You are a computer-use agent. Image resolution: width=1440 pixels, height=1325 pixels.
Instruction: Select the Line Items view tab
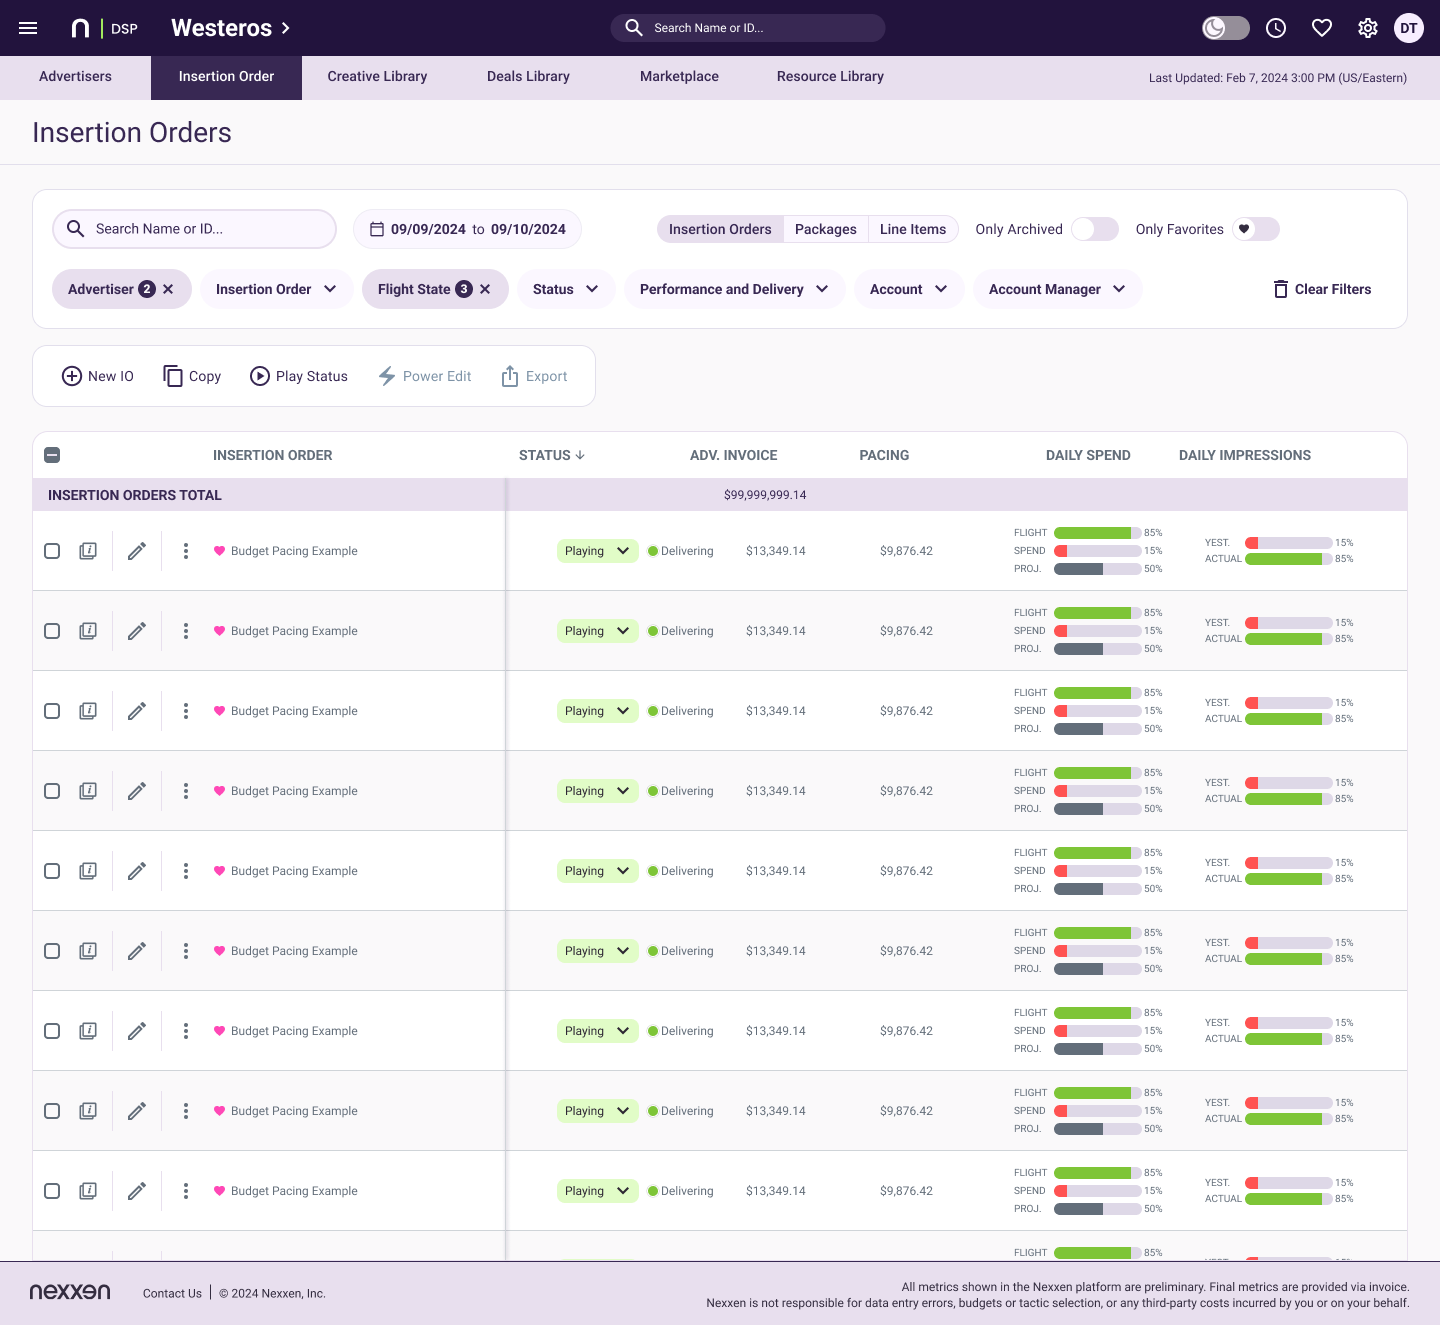912,229
